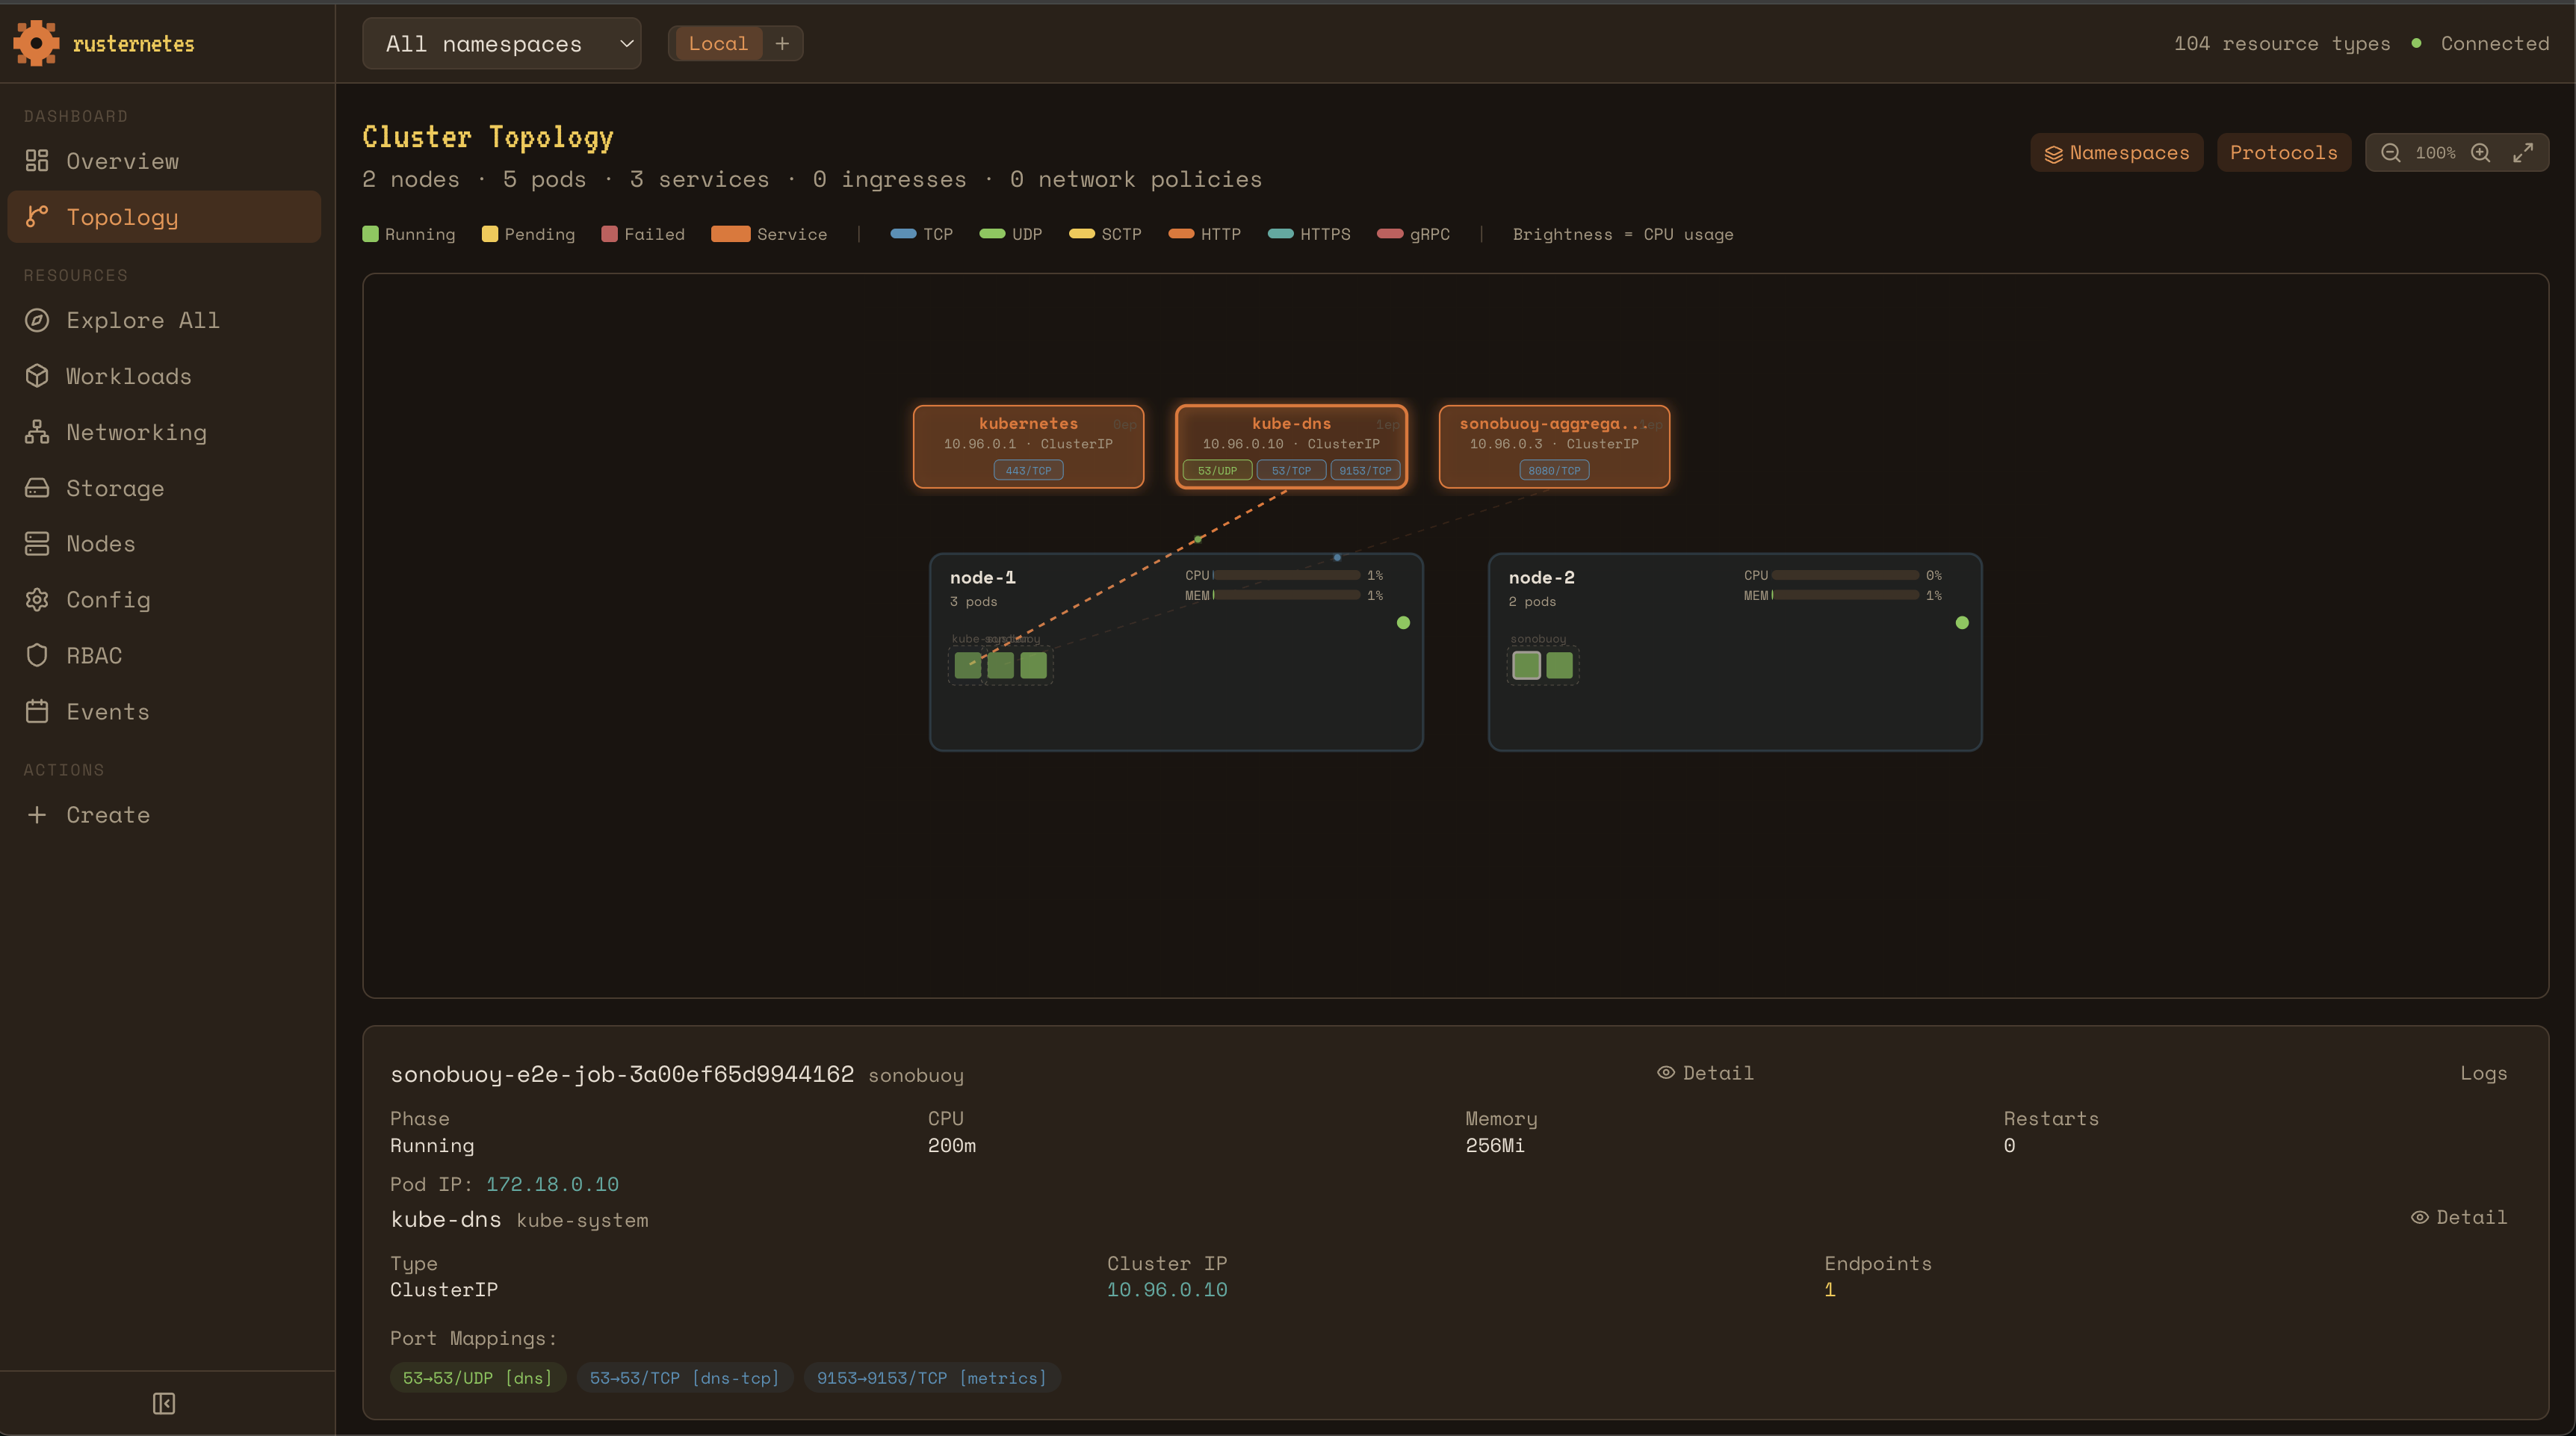Collapse the sidebar panel icon
This screenshot has height=1436, width=2576.
[x=164, y=1403]
